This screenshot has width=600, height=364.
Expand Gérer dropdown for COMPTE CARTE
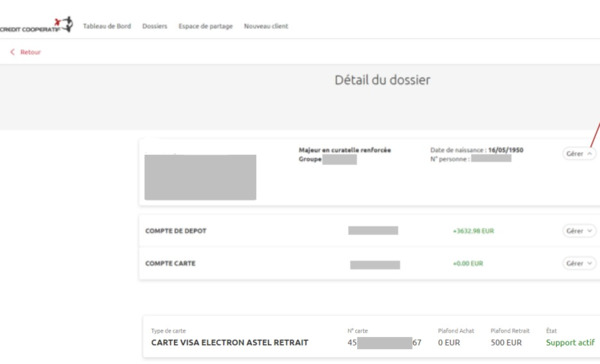[x=579, y=263]
